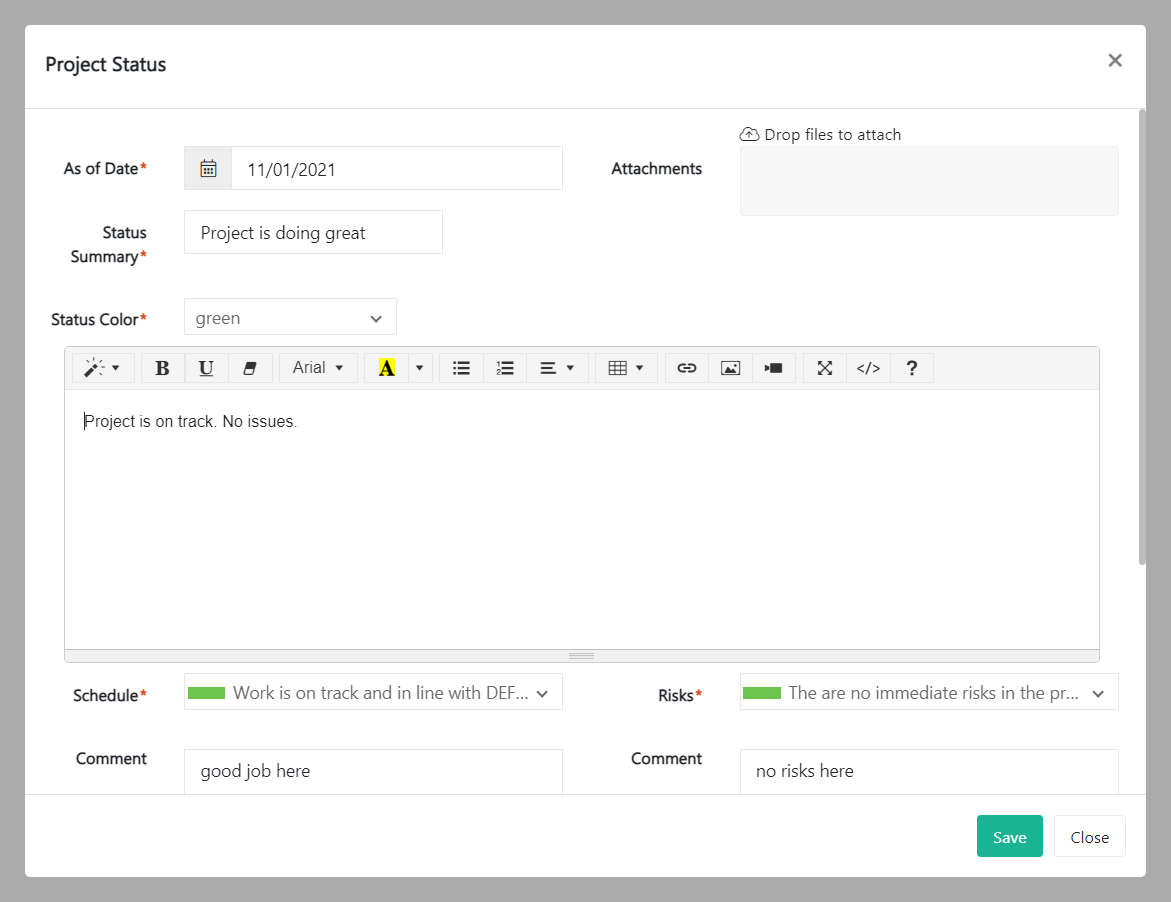Toggle fullscreen mode in the editor
The image size is (1171, 902).
pos(824,368)
